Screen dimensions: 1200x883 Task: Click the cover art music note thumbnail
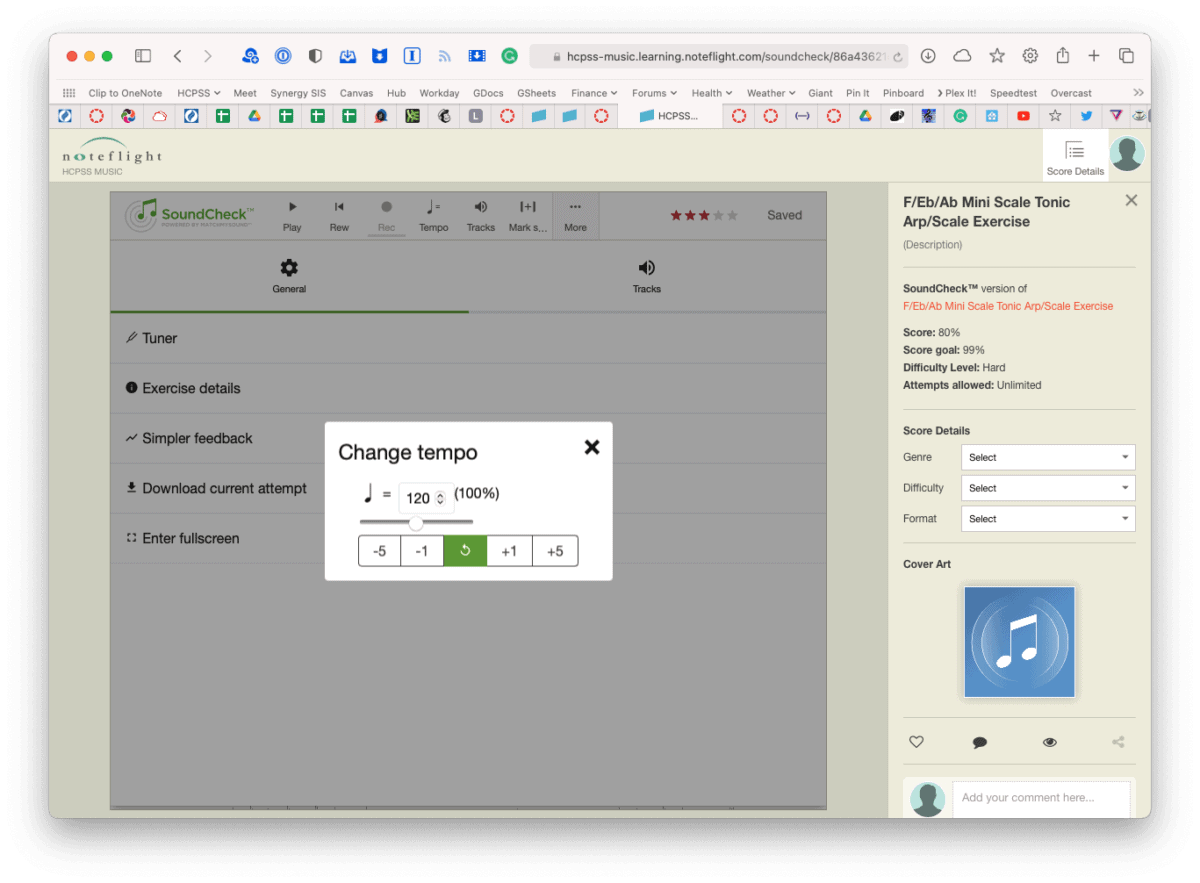coord(1019,642)
